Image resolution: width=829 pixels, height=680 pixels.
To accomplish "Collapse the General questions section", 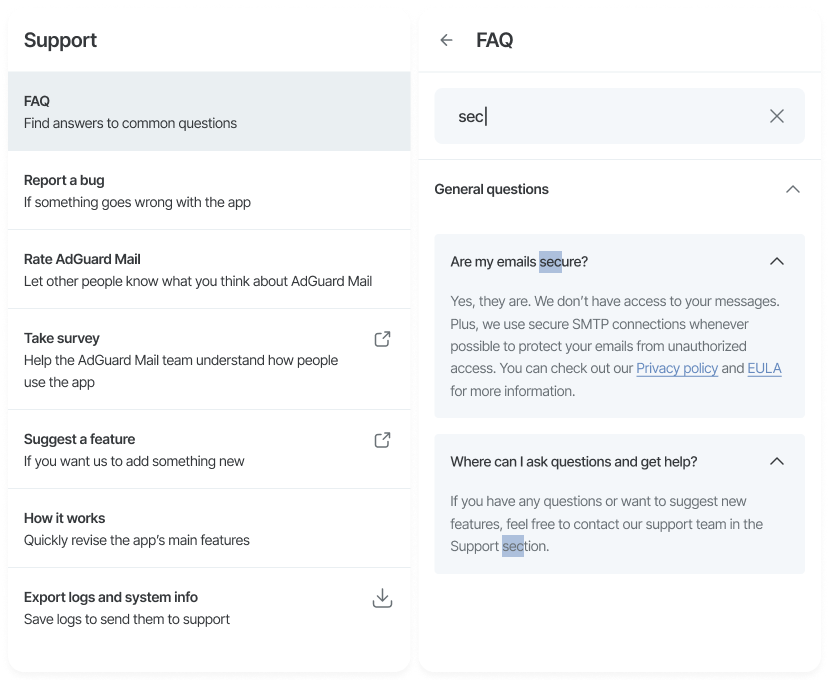I will coord(793,188).
